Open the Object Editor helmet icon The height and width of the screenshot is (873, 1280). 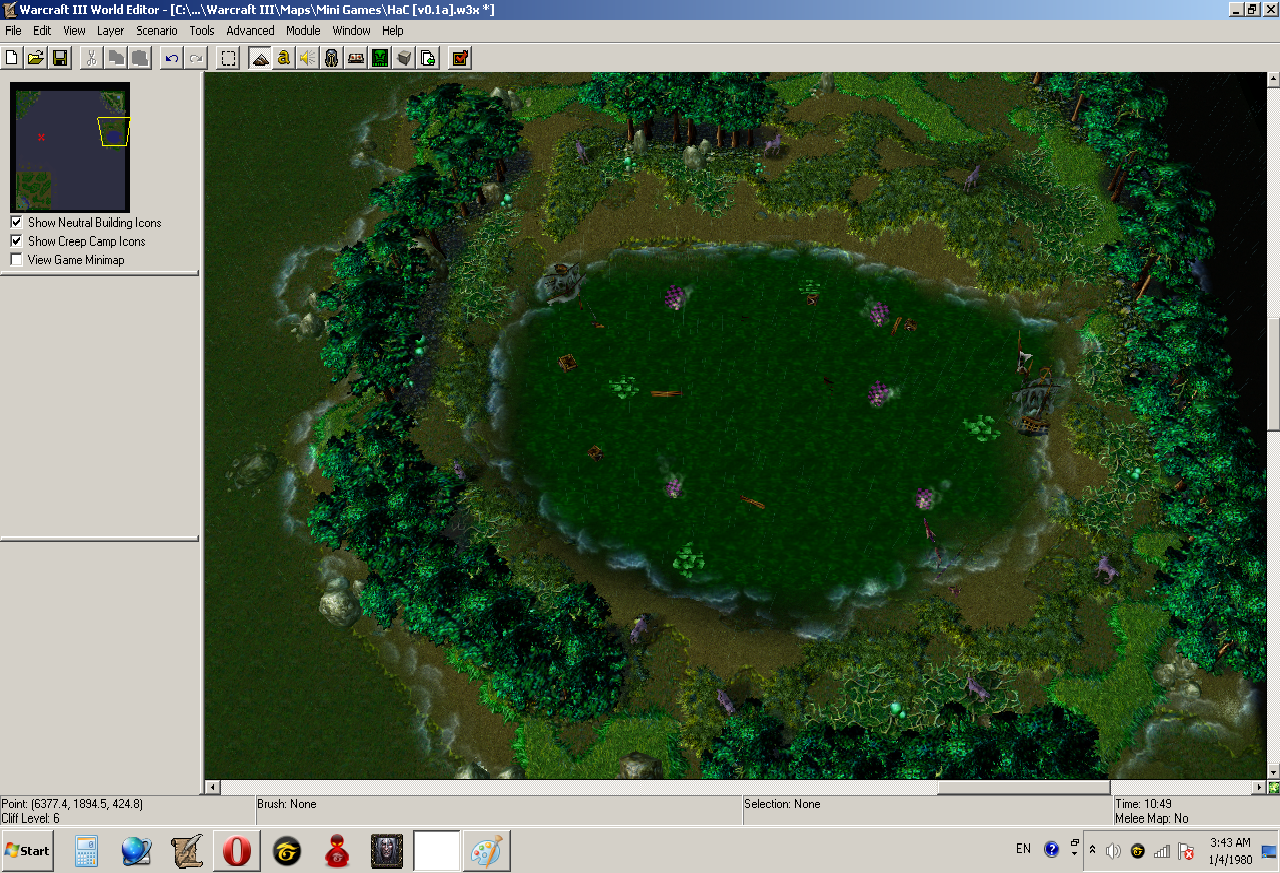[x=332, y=58]
